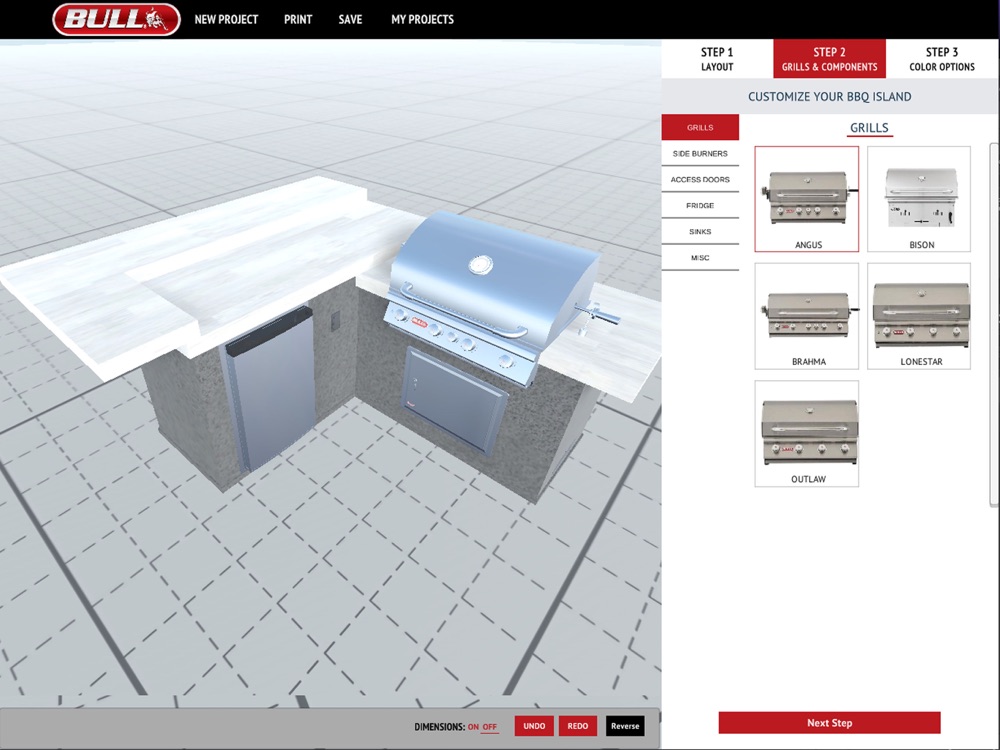This screenshot has width=1000, height=750.
Task: Turn dimensions ON
Action: [x=473, y=726]
